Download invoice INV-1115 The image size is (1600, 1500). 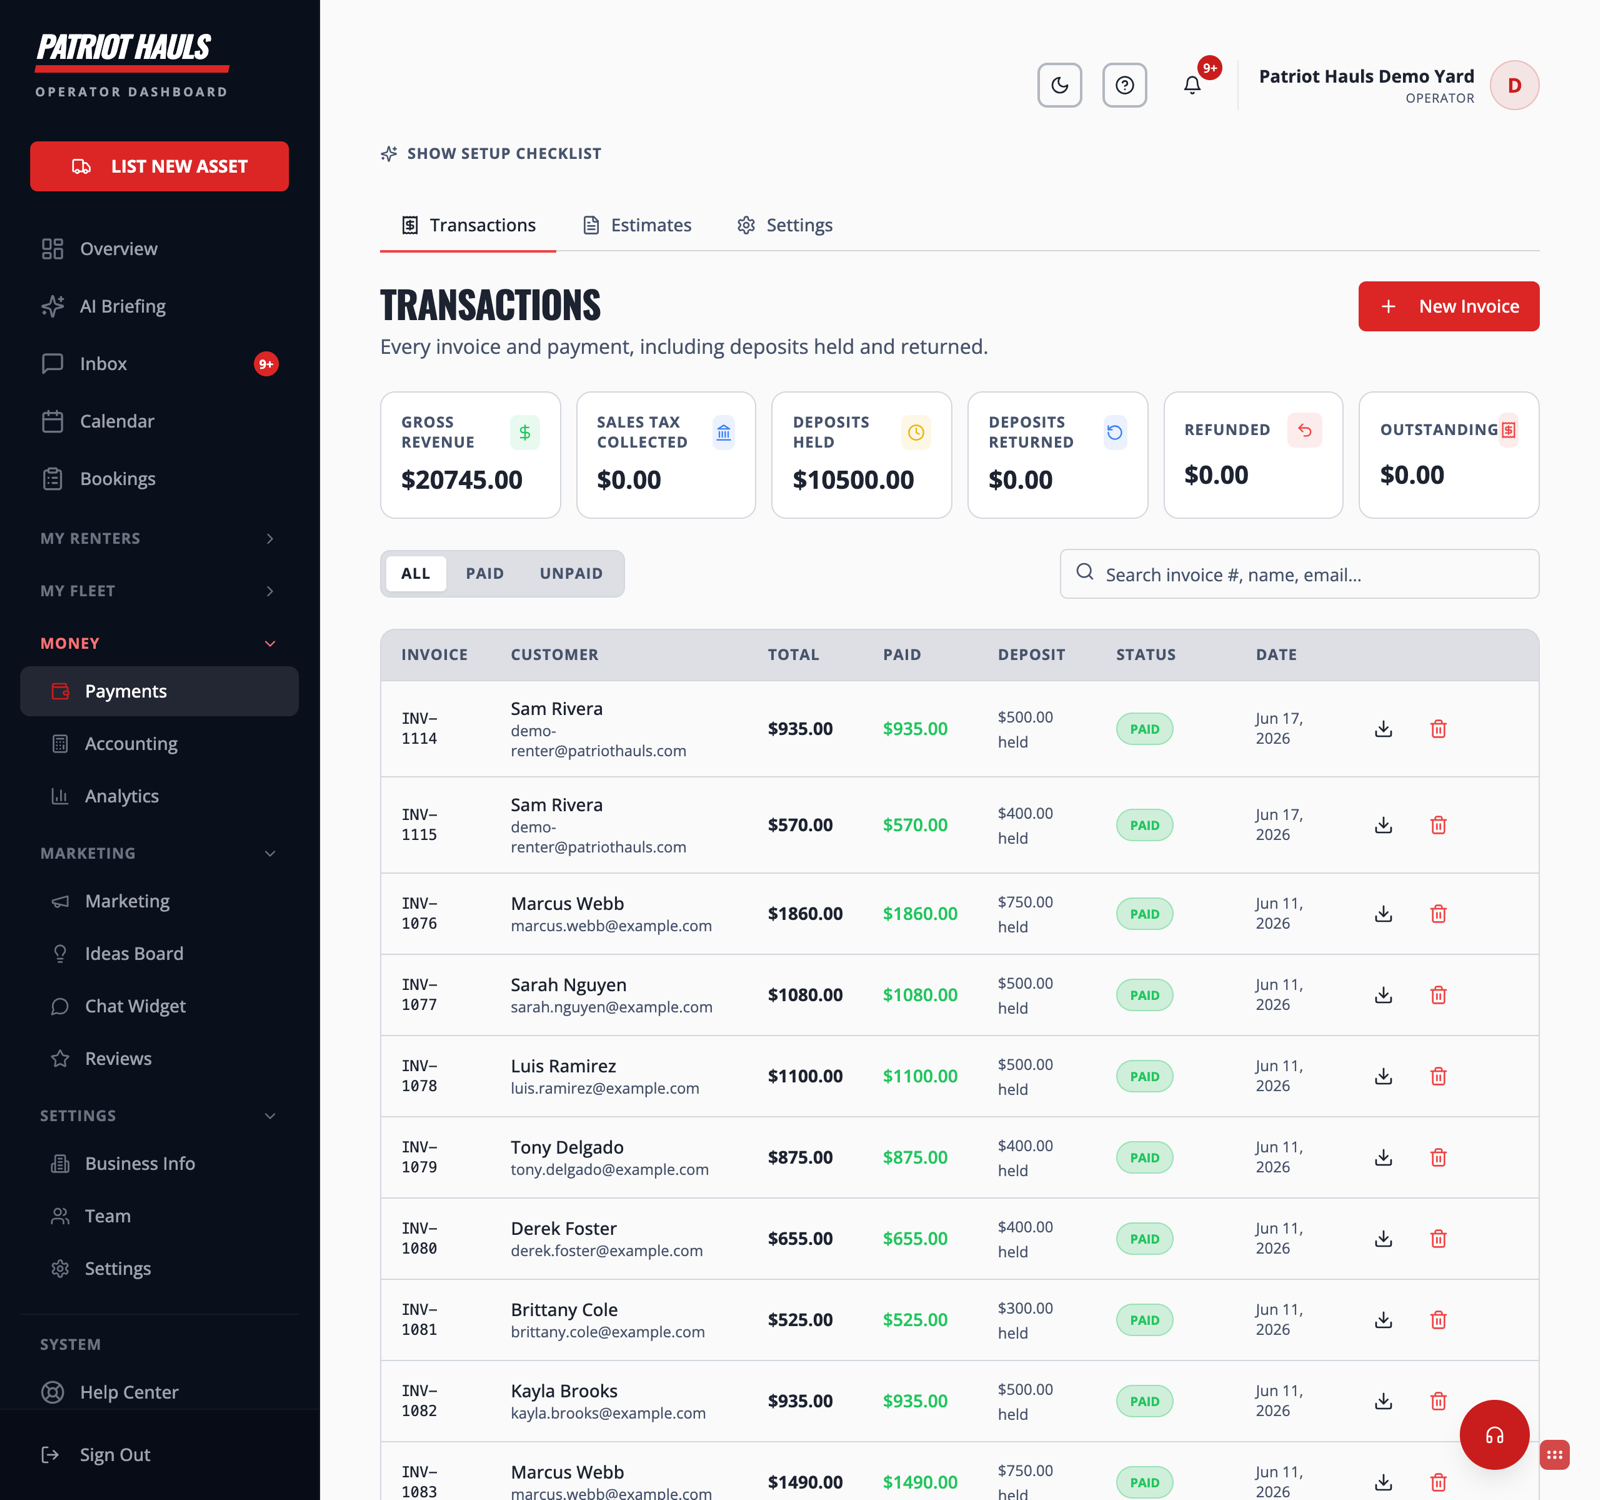1383,825
